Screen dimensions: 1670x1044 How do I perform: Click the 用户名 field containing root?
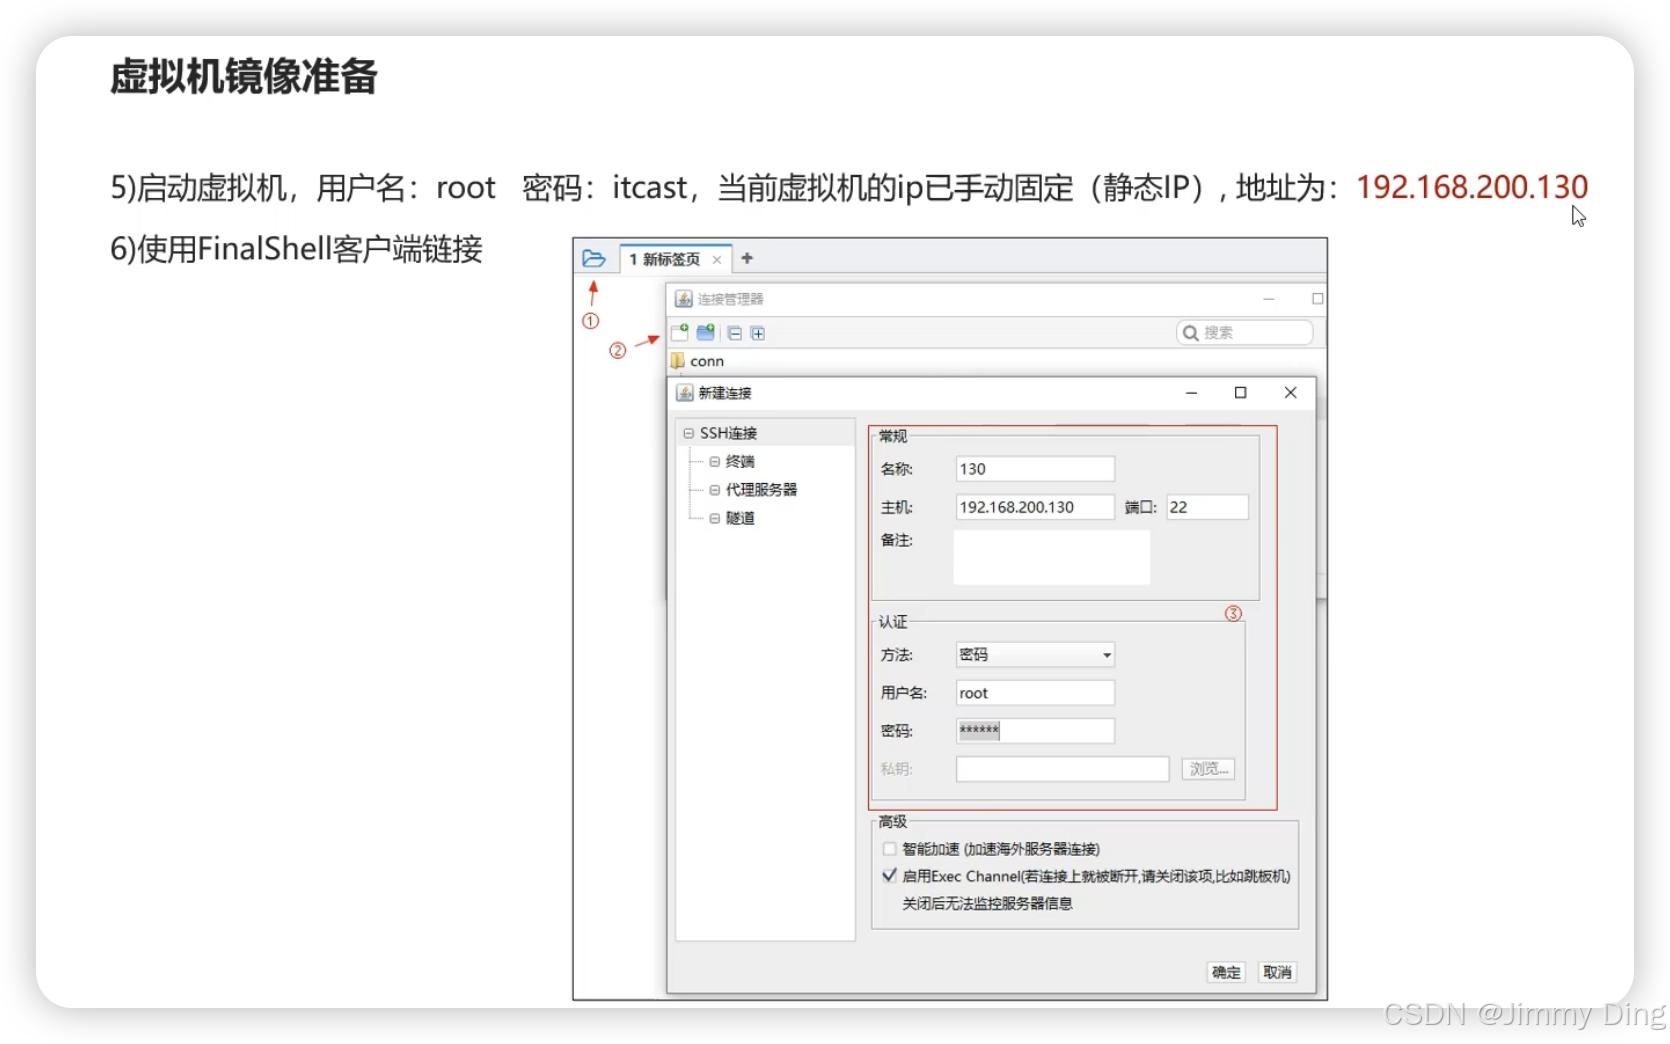click(x=1035, y=693)
